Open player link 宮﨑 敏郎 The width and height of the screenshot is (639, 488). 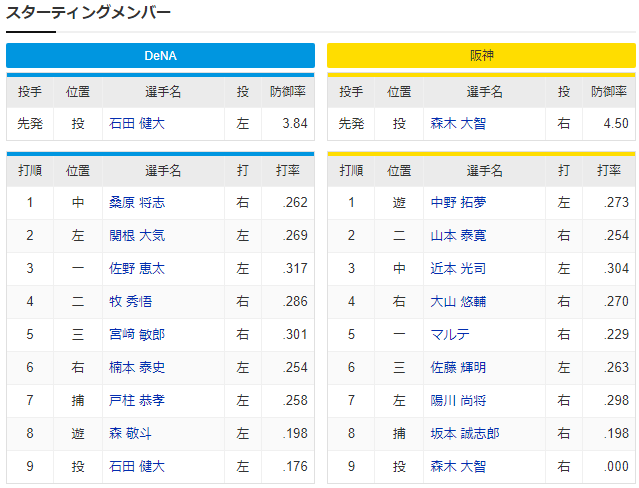tap(137, 335)
